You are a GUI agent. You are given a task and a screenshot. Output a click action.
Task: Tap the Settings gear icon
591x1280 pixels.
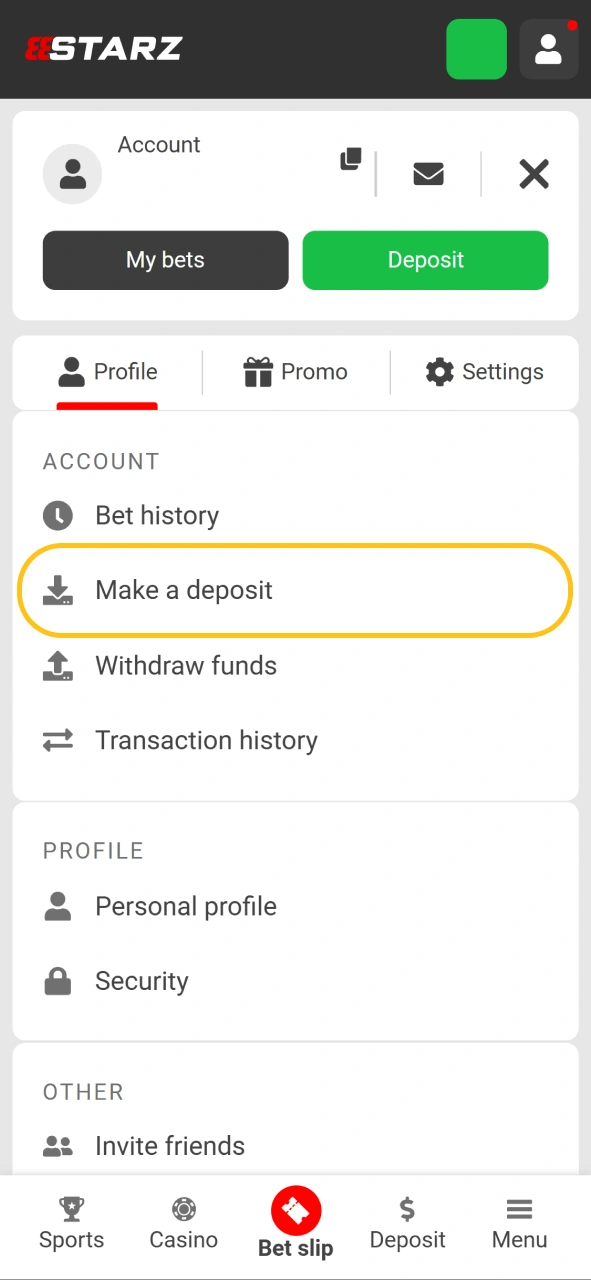pyautogui.click(x=440, y=371)
